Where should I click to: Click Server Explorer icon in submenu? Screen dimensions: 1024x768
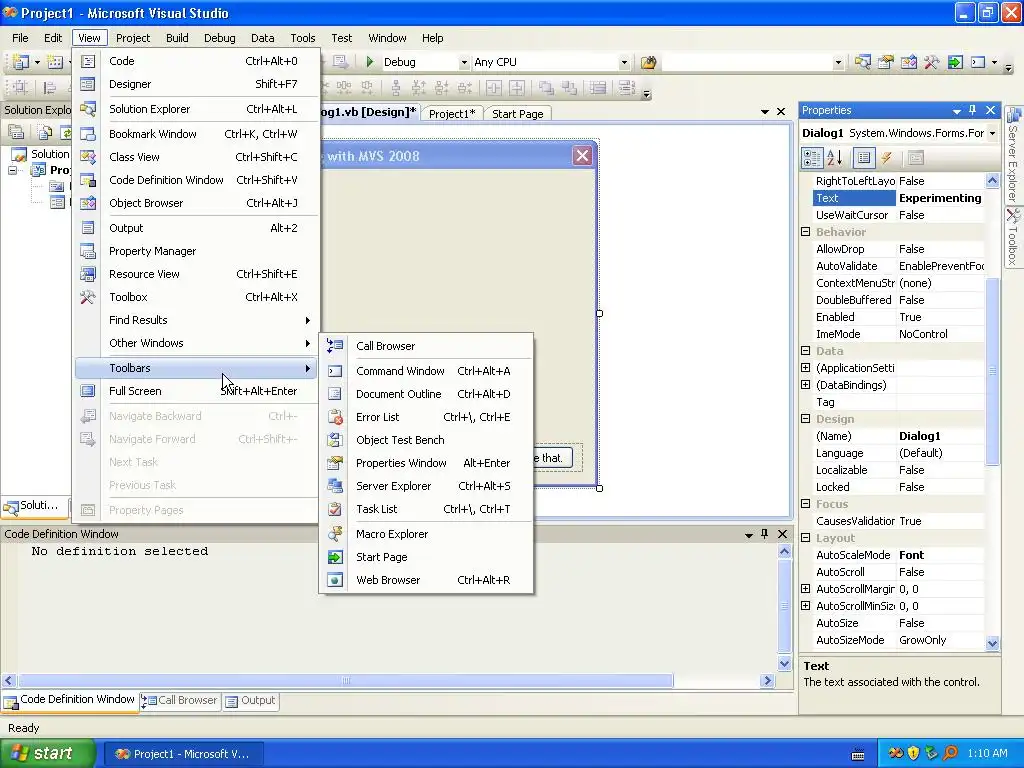[x=335, y=486]
